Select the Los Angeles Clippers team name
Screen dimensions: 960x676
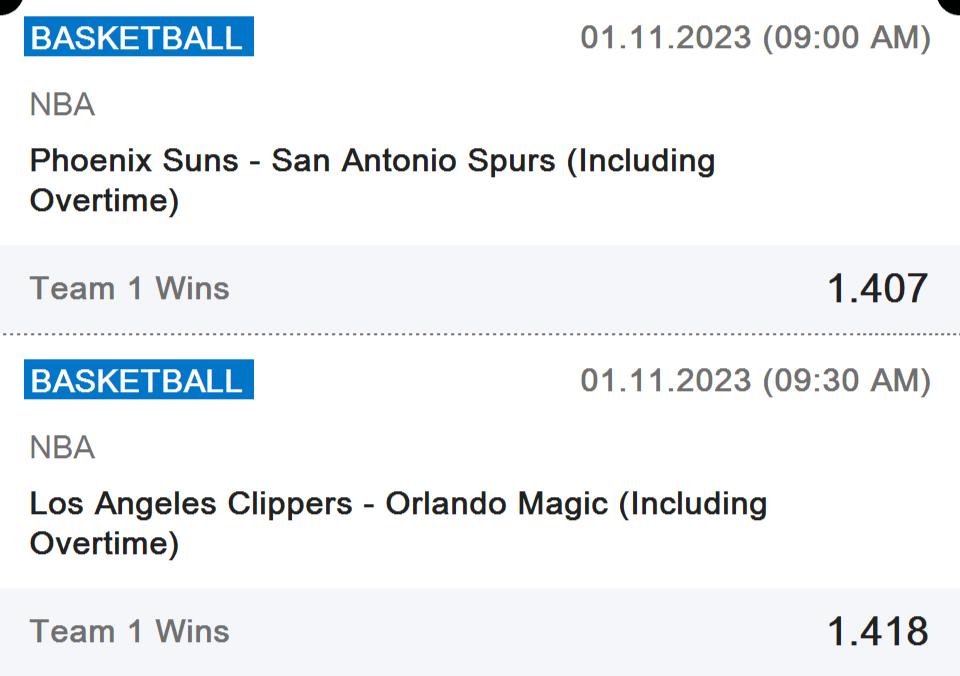pyautogui.click(x=191, y=503)
